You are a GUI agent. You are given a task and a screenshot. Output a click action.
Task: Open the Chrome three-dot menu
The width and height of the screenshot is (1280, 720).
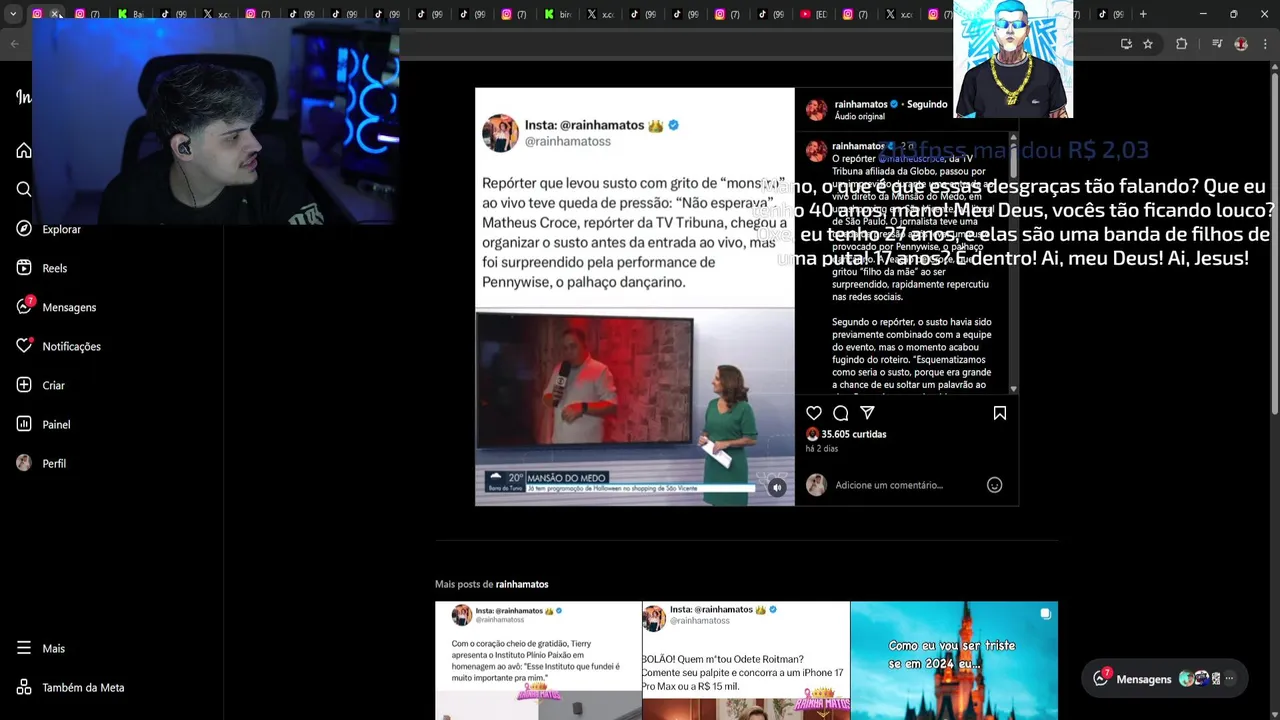coord(1266,44)
